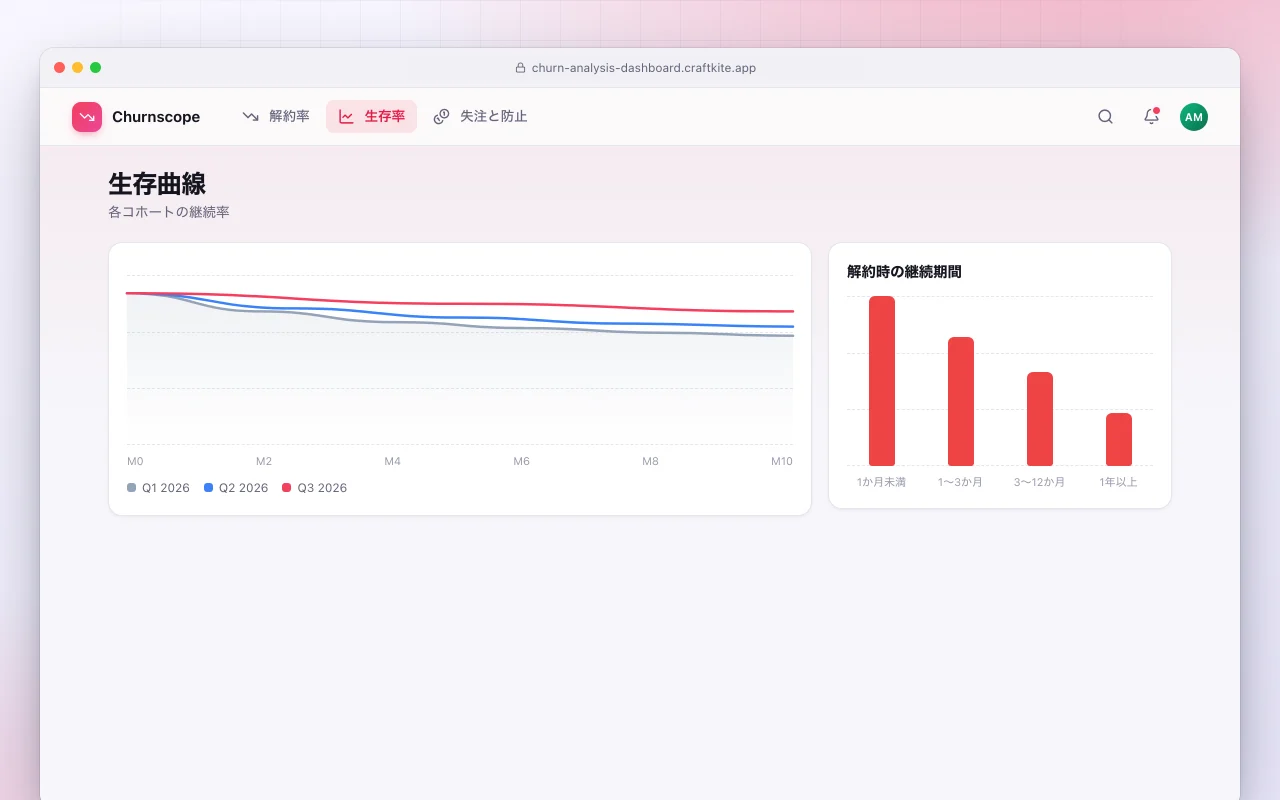The width and height of the screenshot is (1280, 800).
Task: Click the 生存曲線 page heading
Action: 157,184
